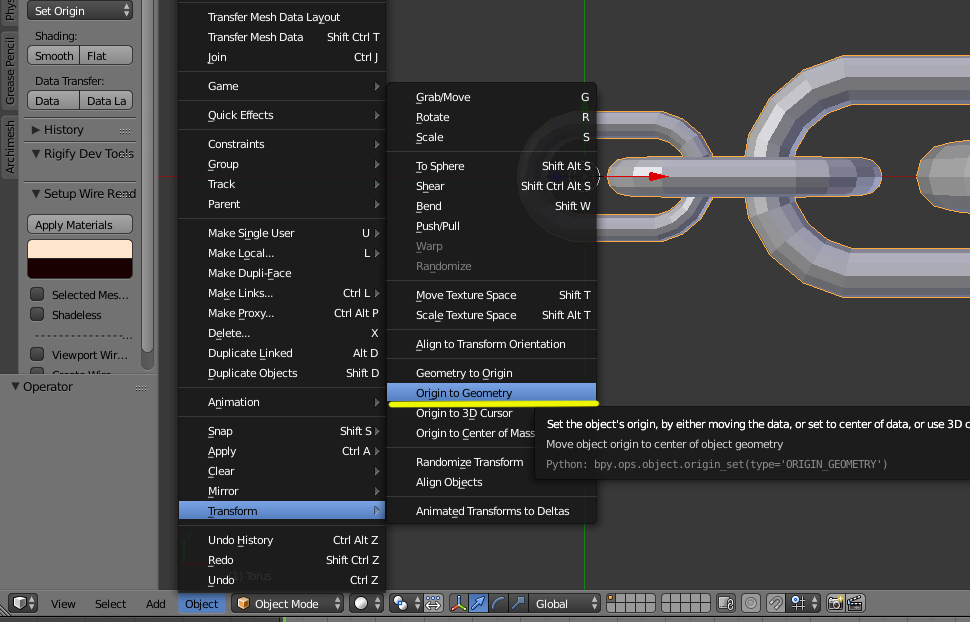Toggle the 3D manipulator axes icon
The width and height of the screenshot is (970, 622).
[458, 603]
